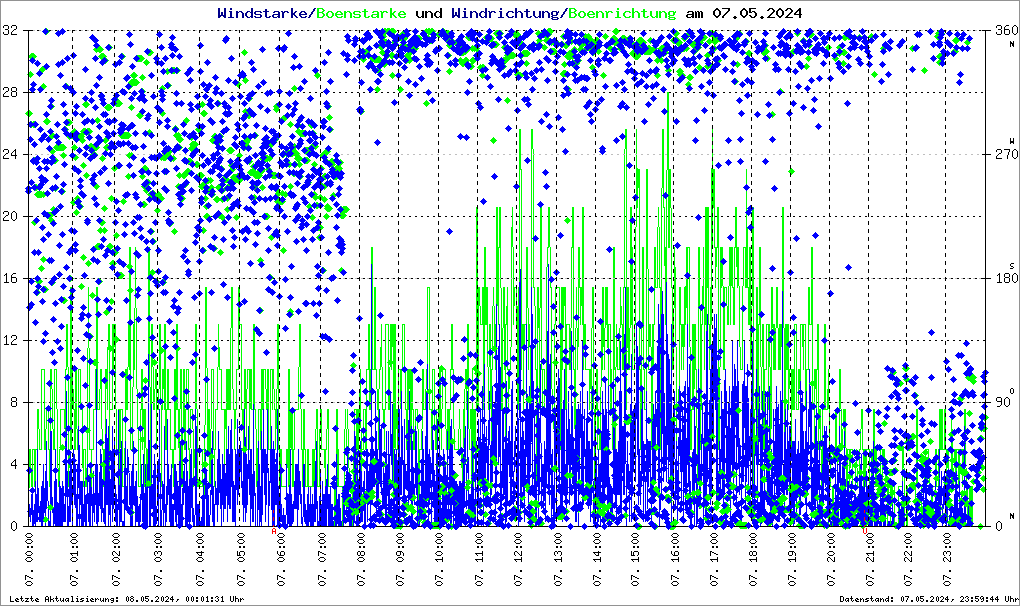Click the O compass letter above 90
Screen dimensions: 1020x606
[1011, 390]
